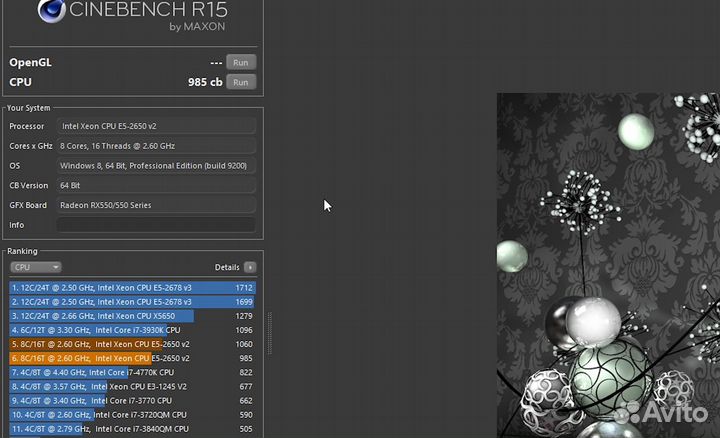This screenshot has height=438, width=720.
Task: Click the panel splitter handle beside ranking
Action: pyautogui.click(x=270, y=333)
